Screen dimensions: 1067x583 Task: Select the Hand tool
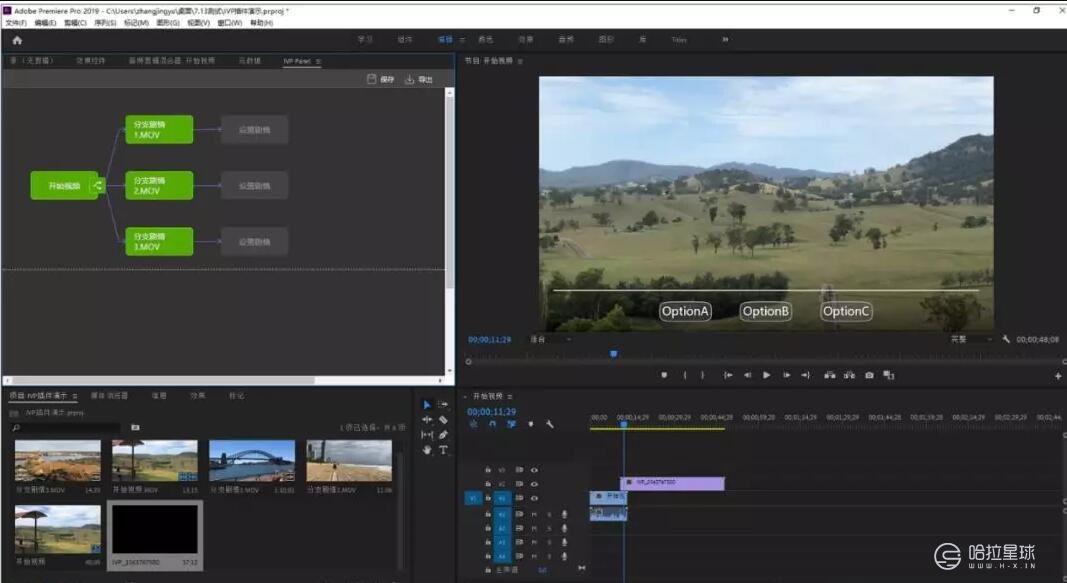click(x=427, y=450)
